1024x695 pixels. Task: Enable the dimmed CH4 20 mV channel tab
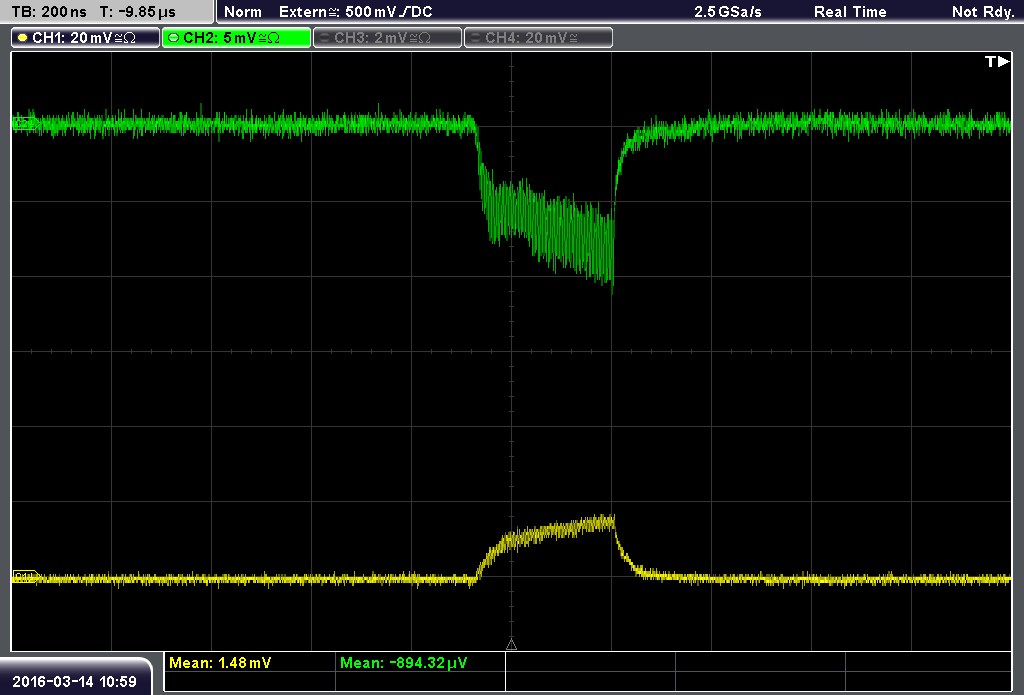tap(538, 38)
